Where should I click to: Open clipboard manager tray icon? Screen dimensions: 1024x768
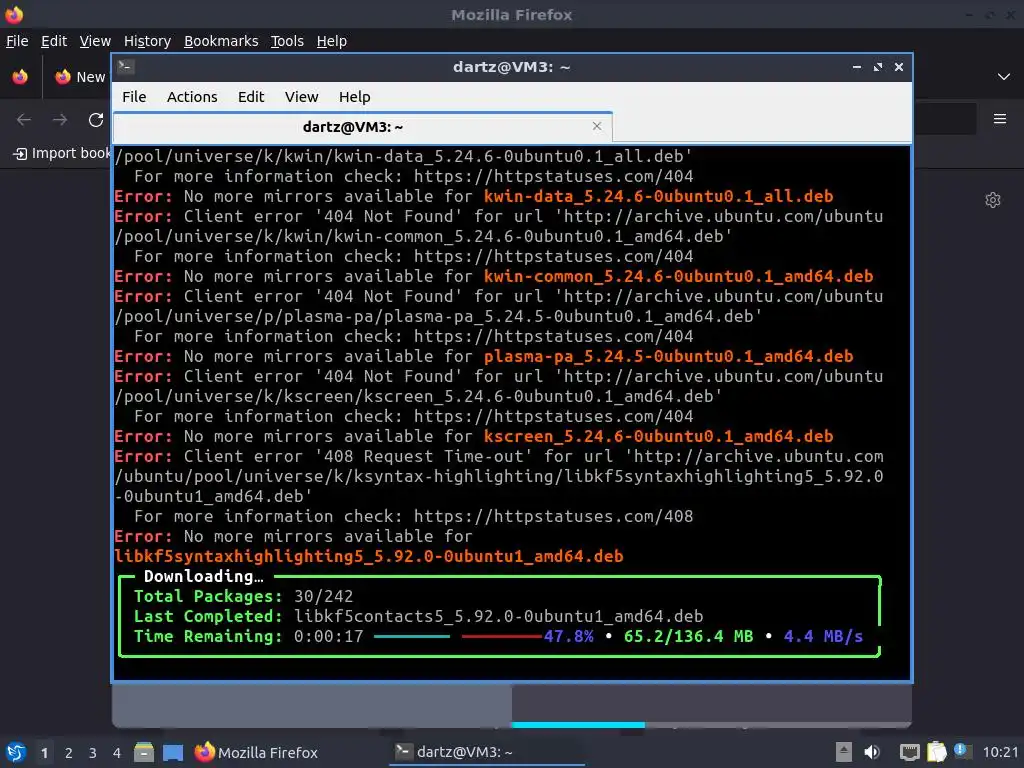pos(936,752)
